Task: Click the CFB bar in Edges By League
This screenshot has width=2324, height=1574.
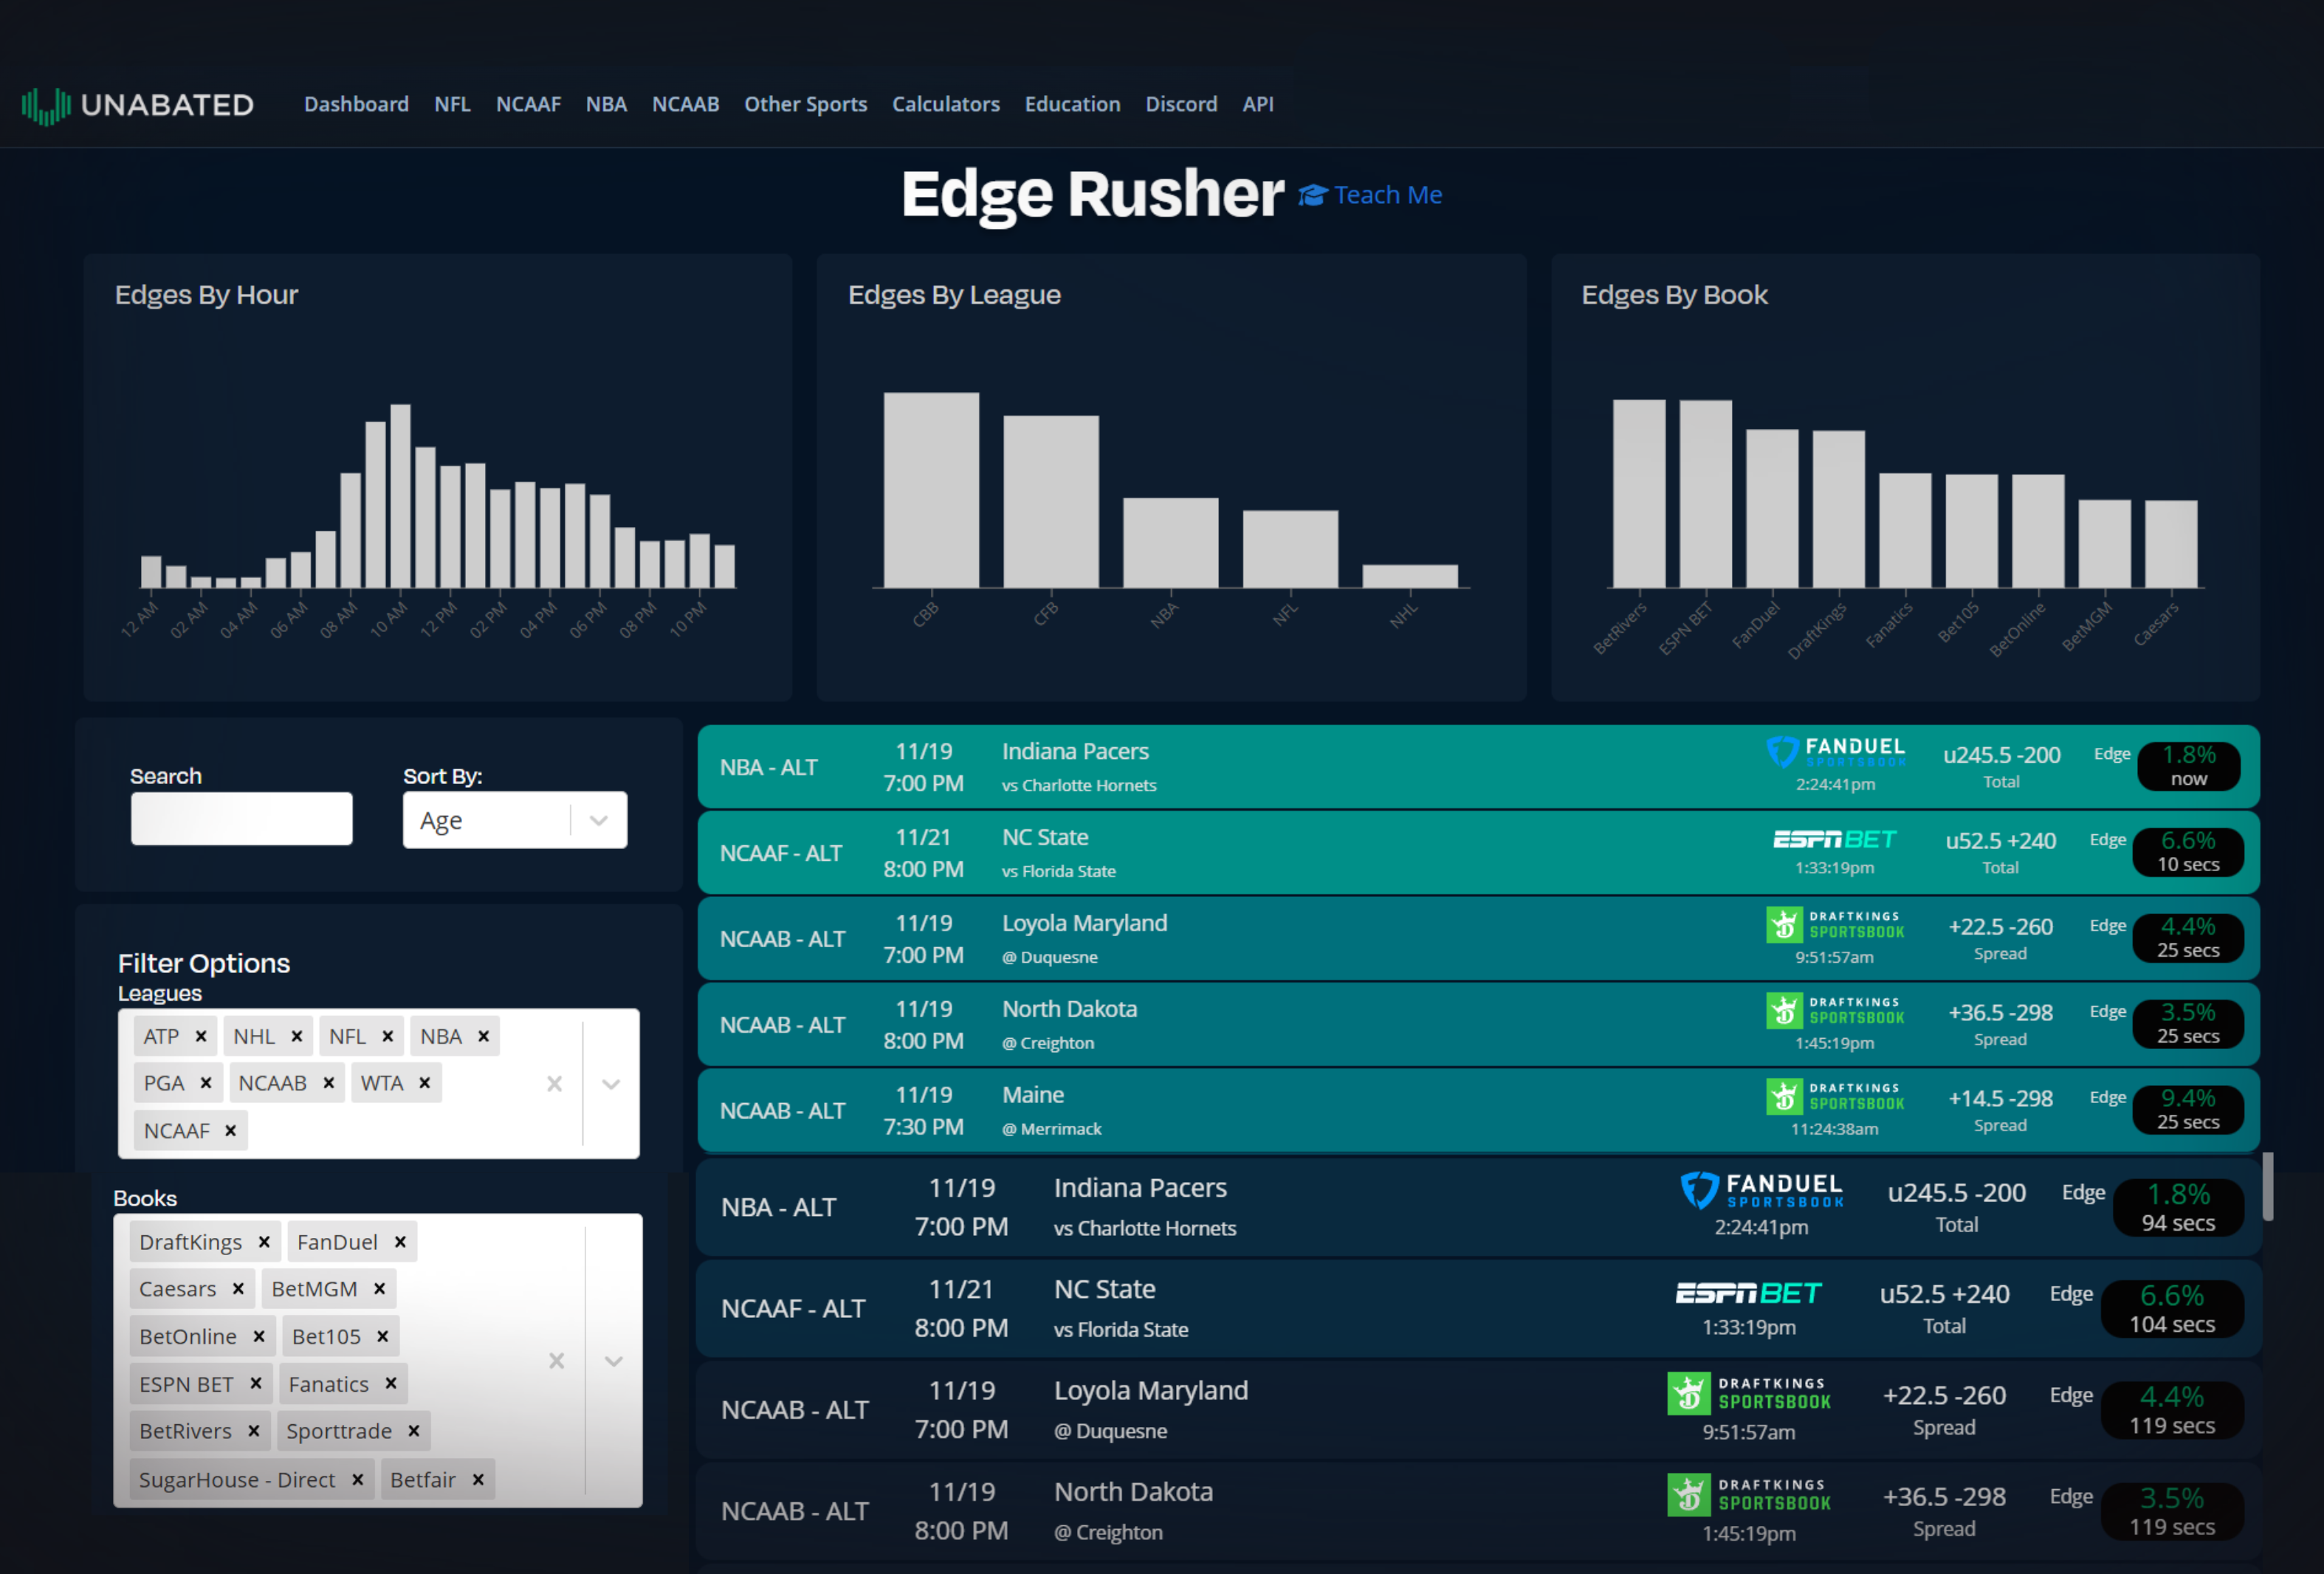Action: (1051, 502)
